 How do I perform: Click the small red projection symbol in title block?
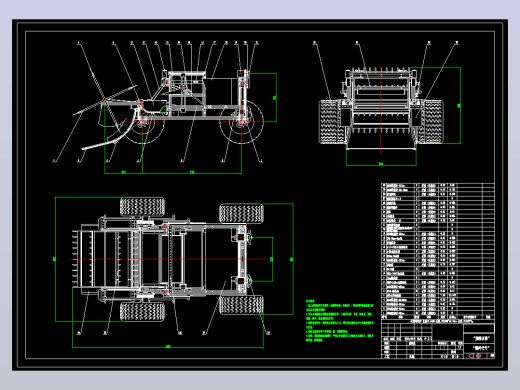point(475,356)
